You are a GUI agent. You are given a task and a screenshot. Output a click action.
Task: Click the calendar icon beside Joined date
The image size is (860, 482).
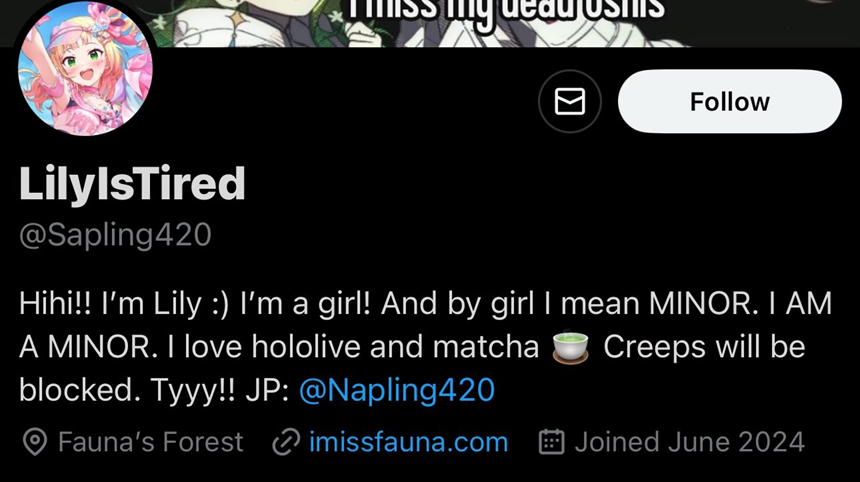pos(551,442)
